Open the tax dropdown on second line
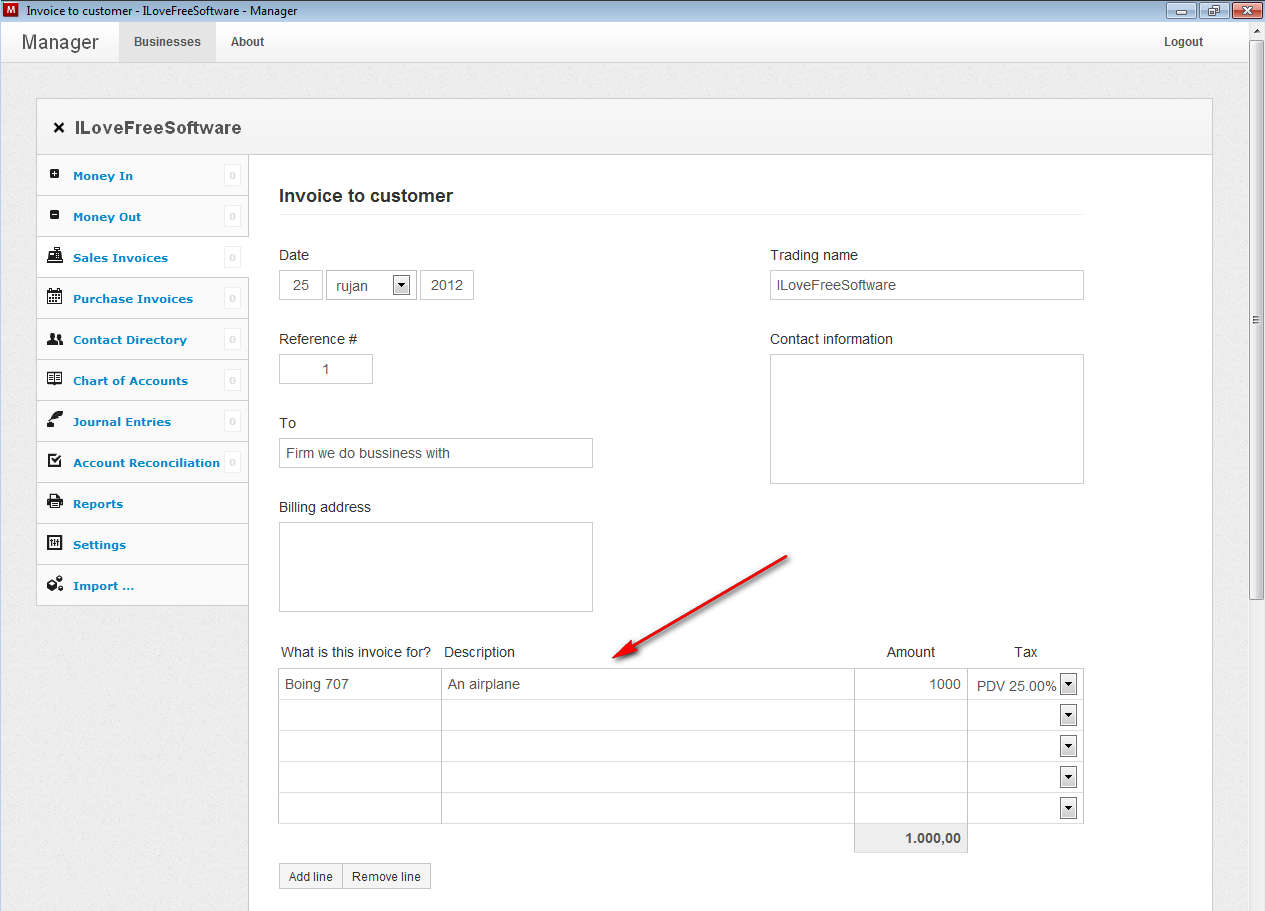The height and width of the screenshot is (911, 1265). pyautogui.click(x=1068, y=716)
